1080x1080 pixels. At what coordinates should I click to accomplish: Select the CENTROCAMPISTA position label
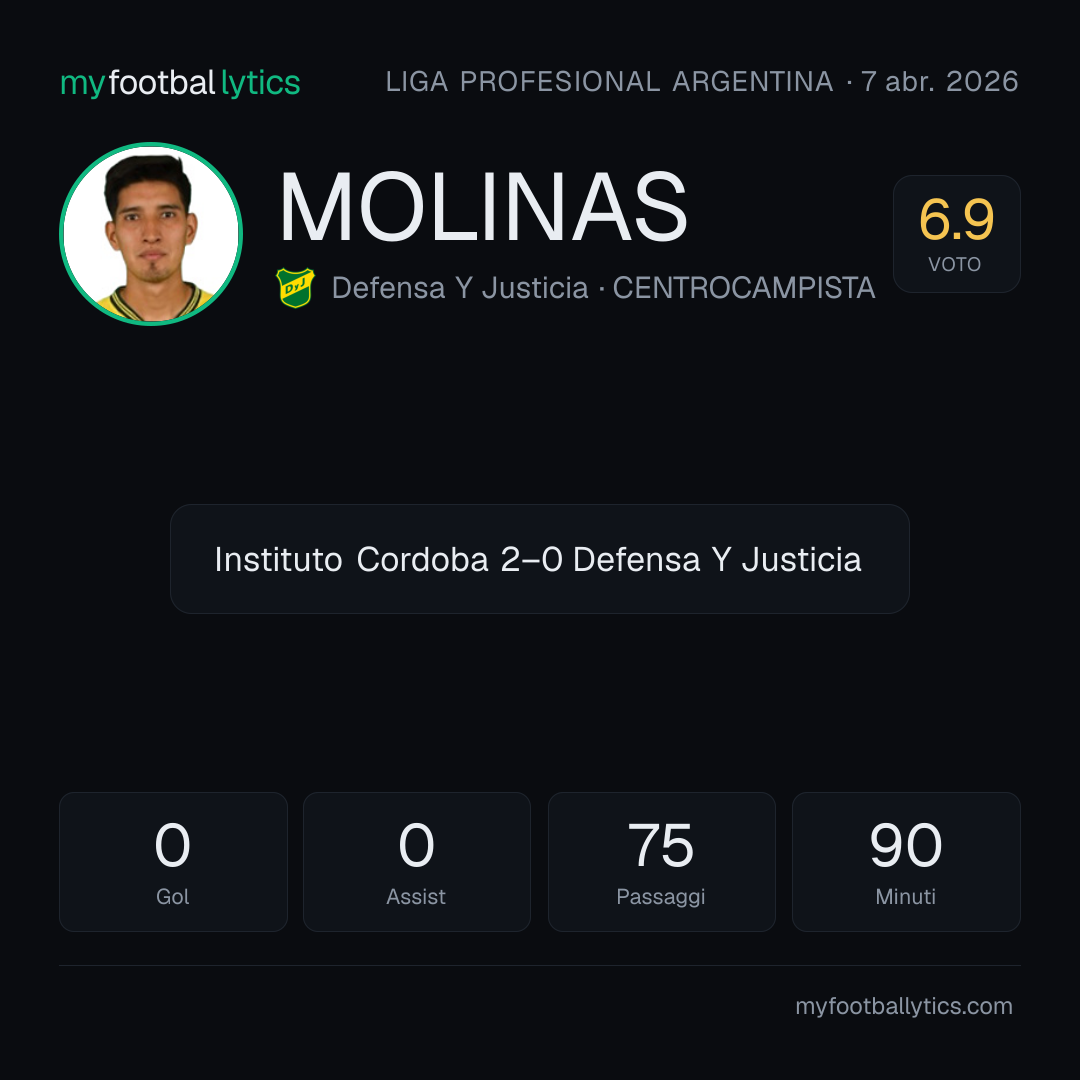744,288
